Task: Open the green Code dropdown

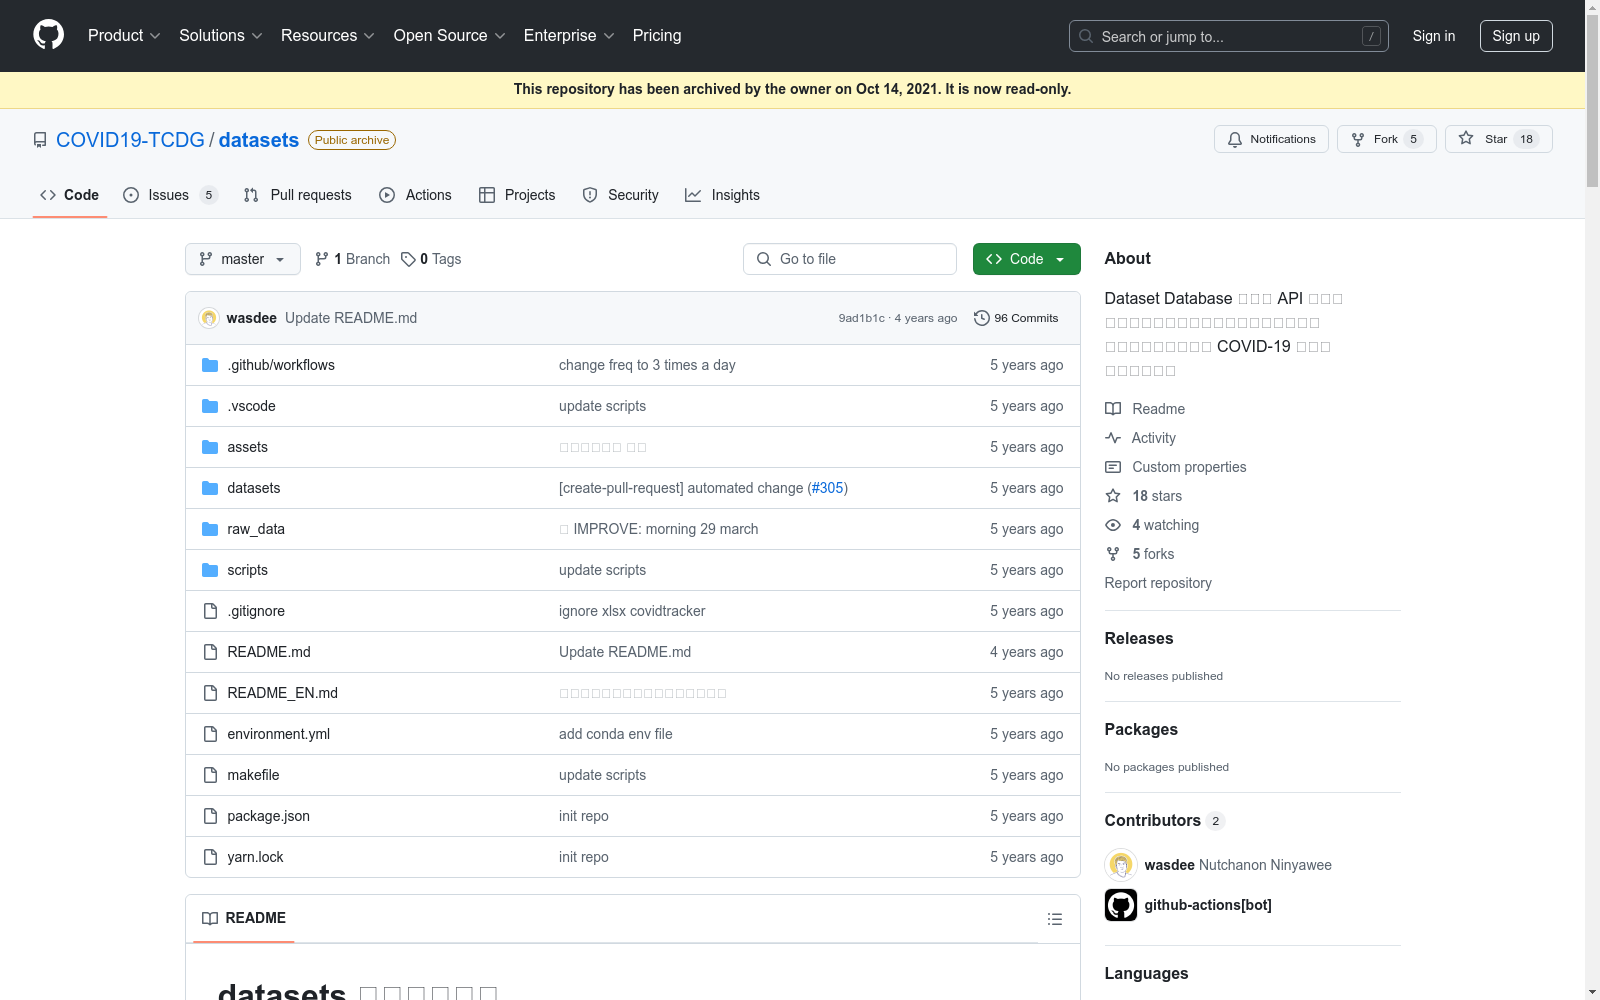Action: coord(1027,259)
